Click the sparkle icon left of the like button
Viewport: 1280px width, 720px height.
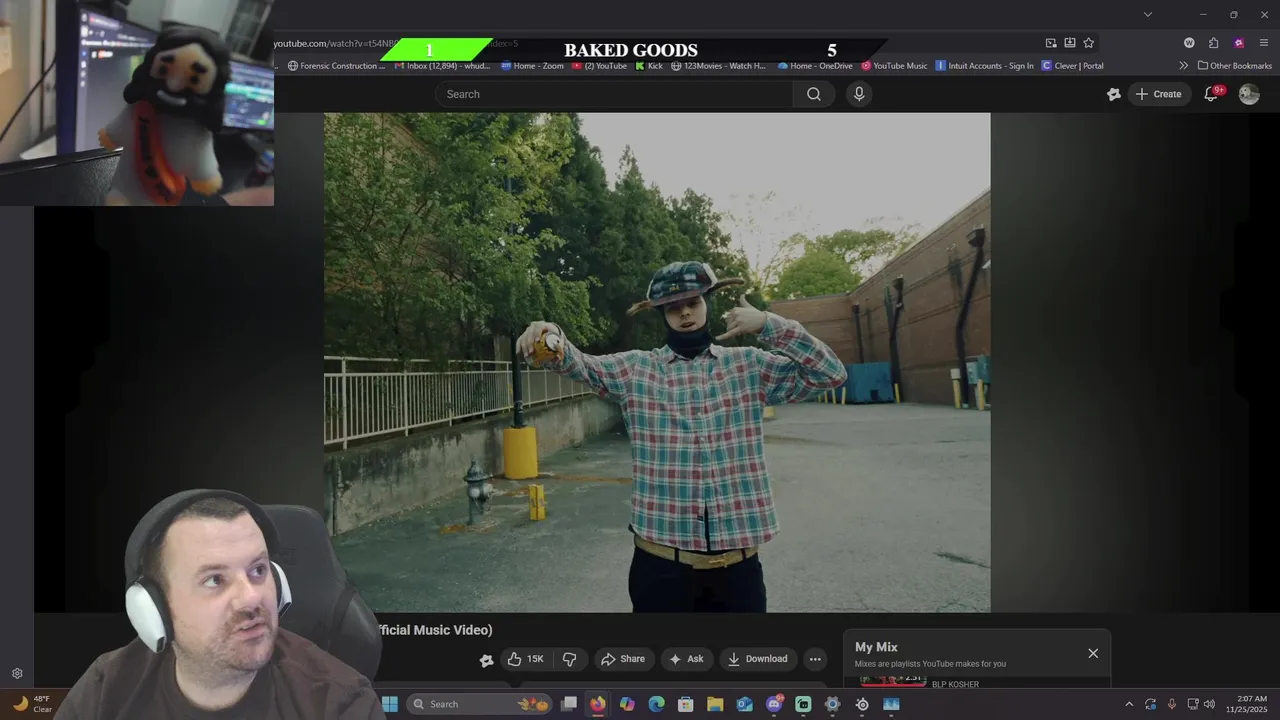click(x=487, y=660)
